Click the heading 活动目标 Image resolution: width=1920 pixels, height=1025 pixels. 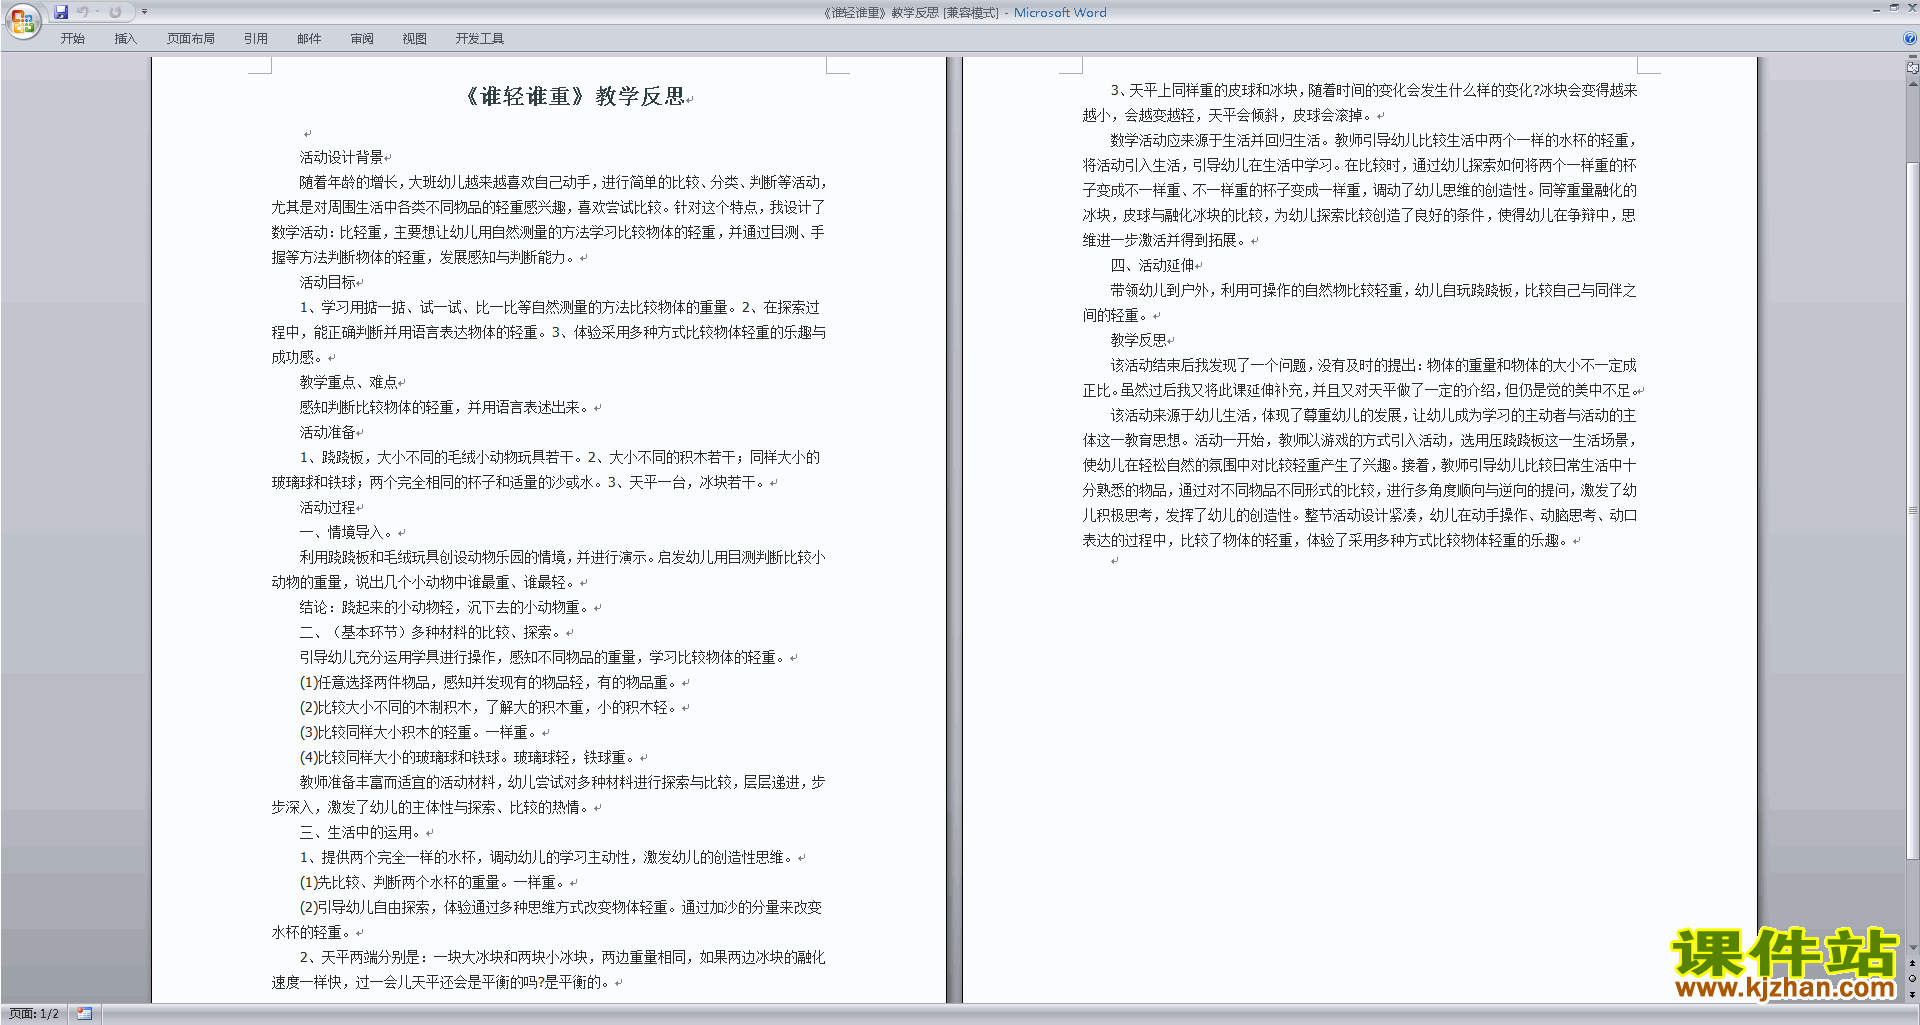point(328,282)
